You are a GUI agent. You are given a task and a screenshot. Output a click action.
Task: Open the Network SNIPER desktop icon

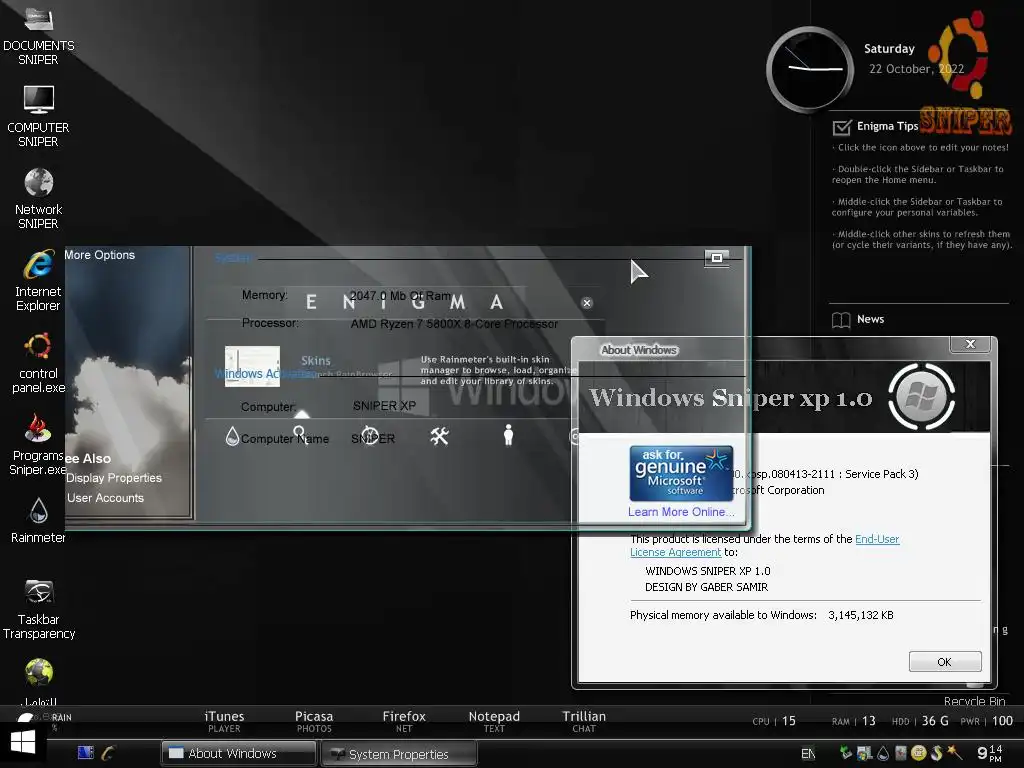click(38, 199)
